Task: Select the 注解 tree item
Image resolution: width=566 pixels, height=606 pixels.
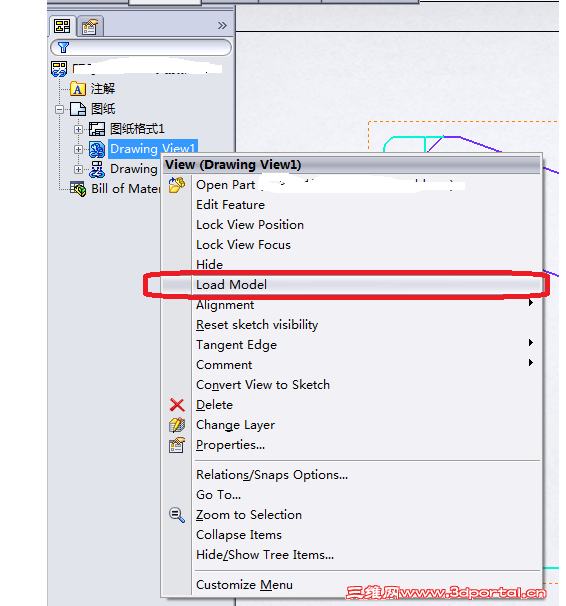Action: point(103,89)
